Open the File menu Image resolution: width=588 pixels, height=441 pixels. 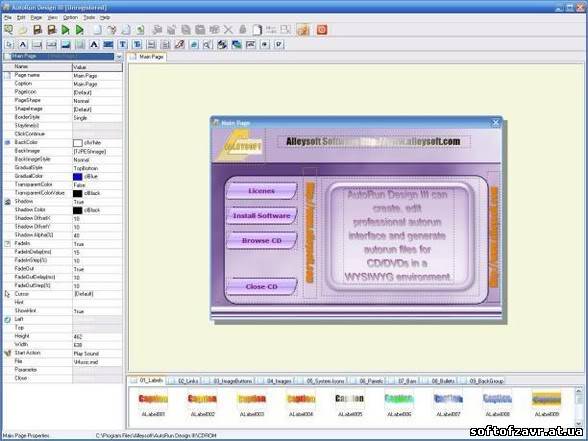(x=8, y=18)
